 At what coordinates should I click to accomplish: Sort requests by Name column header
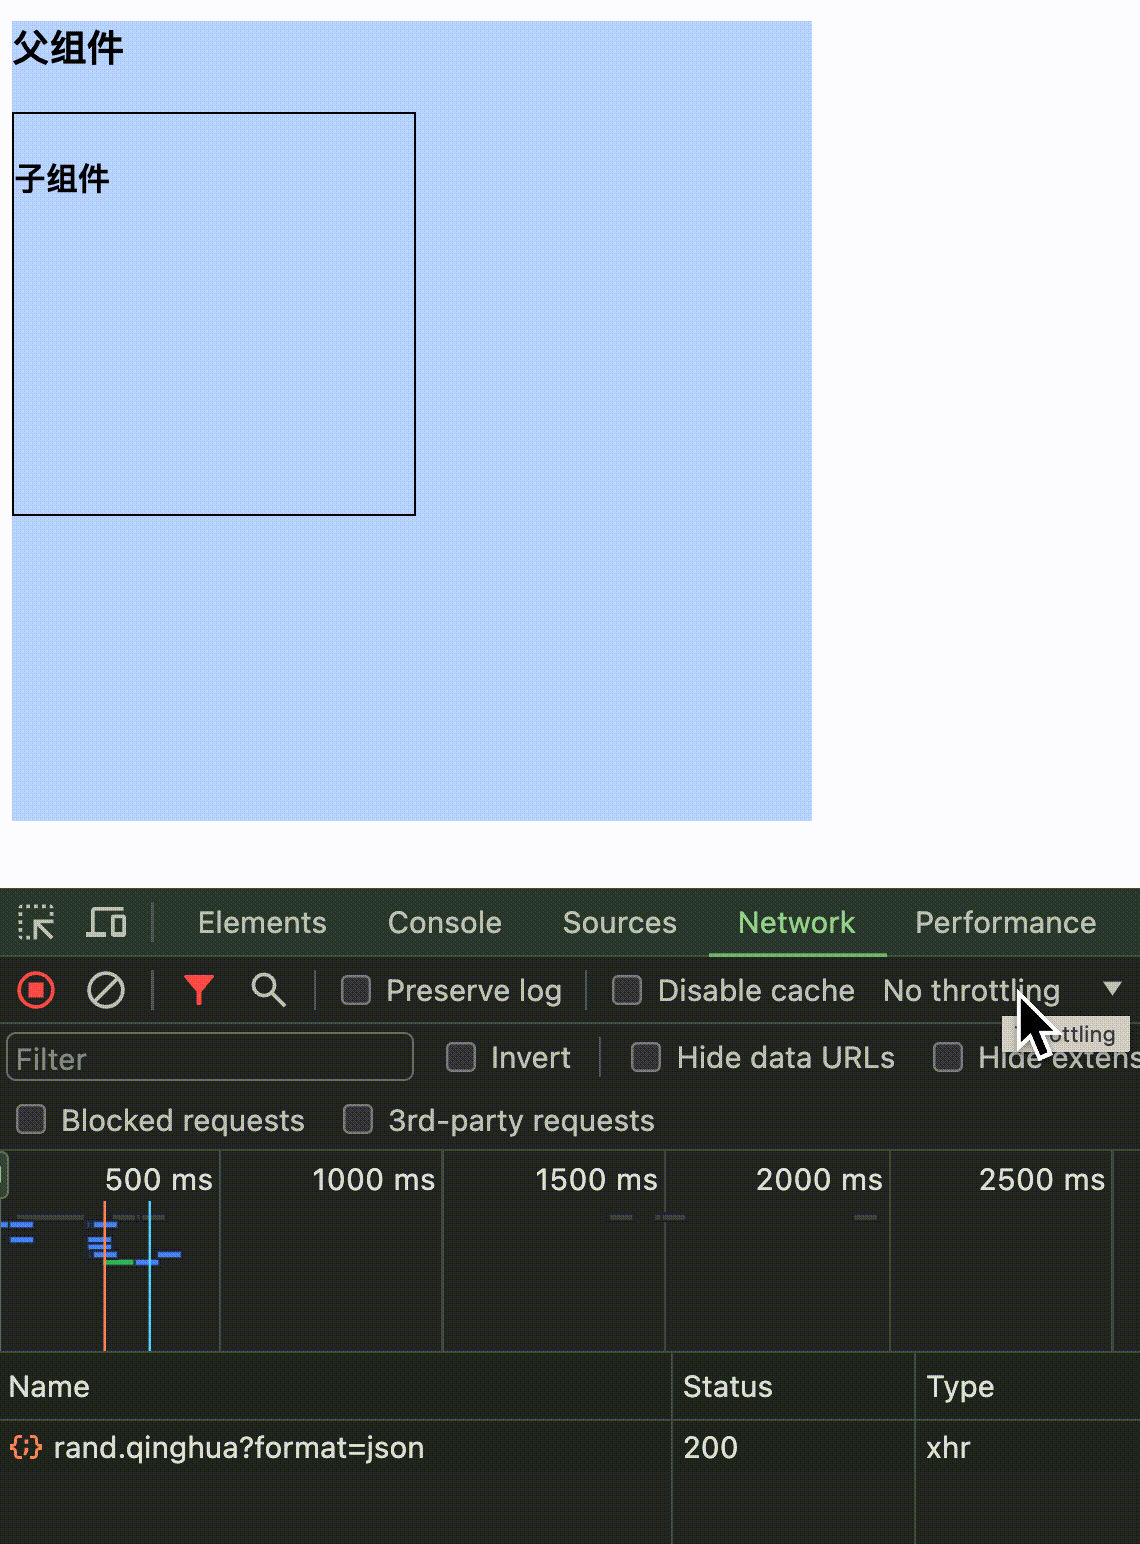(x=335, y=1386)
